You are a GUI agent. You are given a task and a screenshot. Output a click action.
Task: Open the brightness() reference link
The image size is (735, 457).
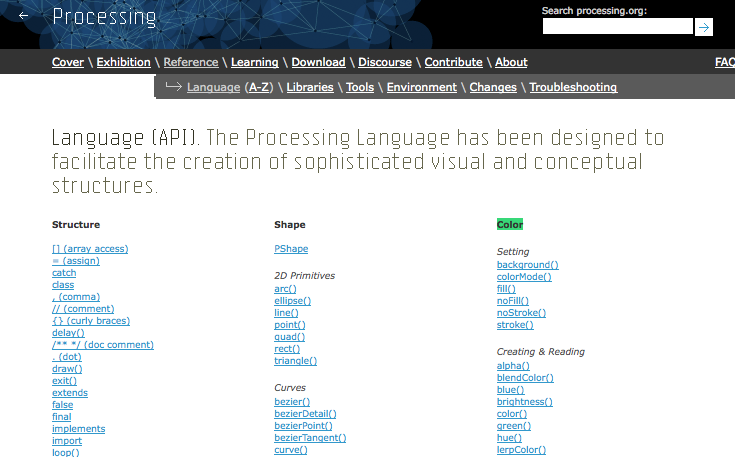[x=525, y=402]
